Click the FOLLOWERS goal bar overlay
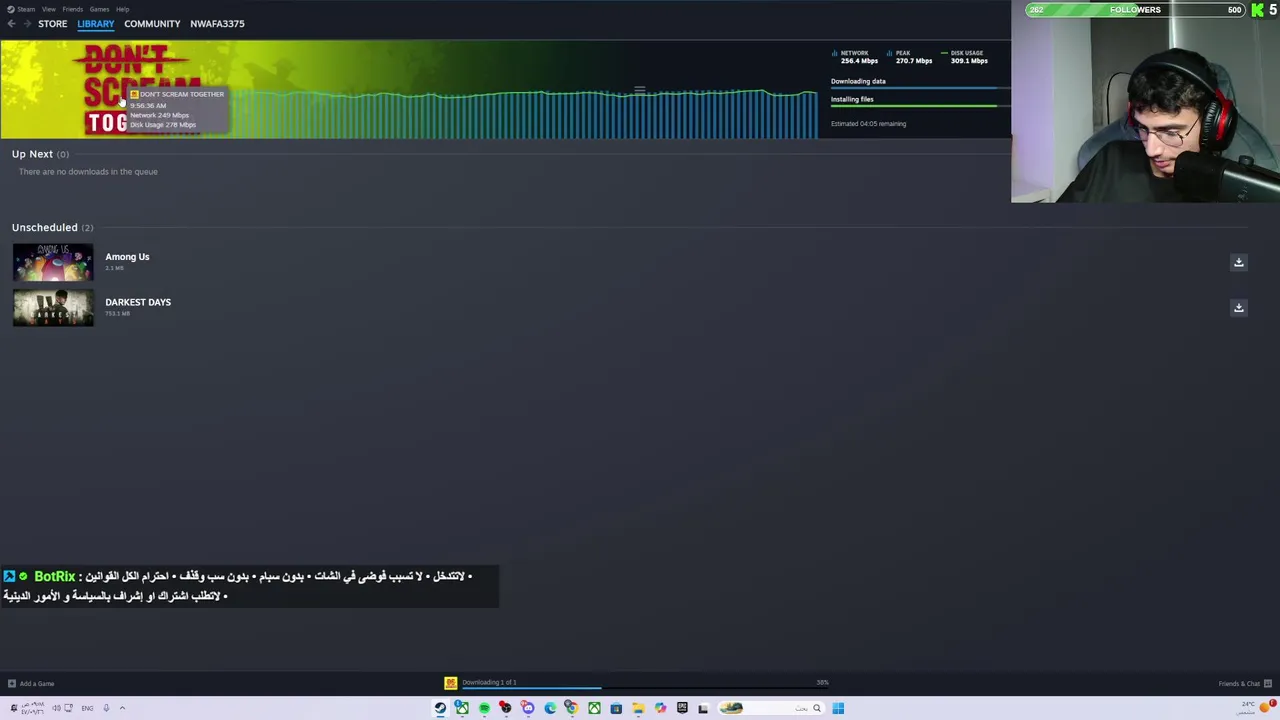The height and width of the screenshot is (720, 1280). 1135,10
